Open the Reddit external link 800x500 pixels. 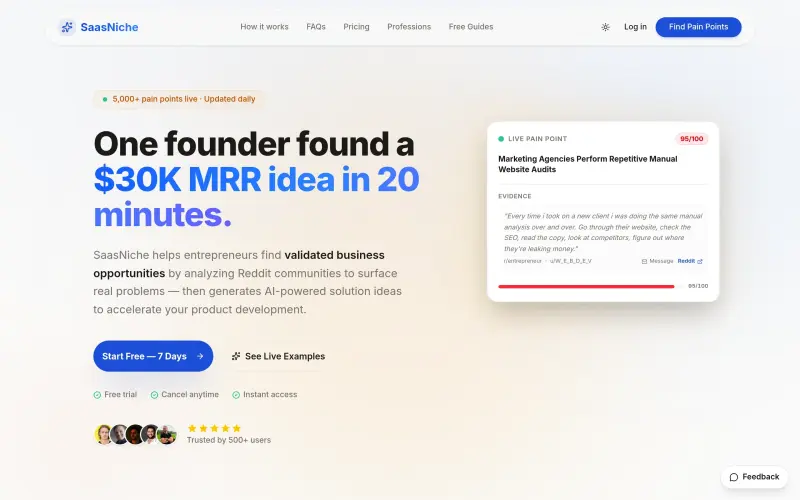click(690, 261)
